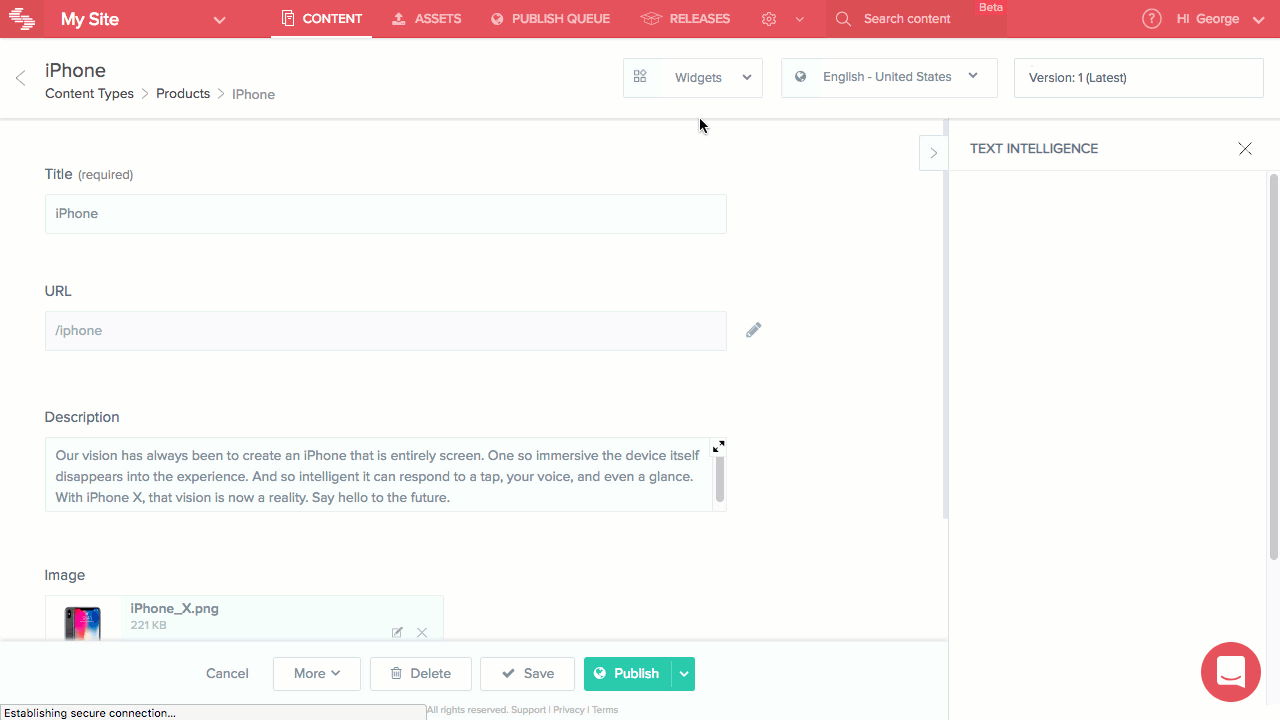Screen dimensions: 1280x720
Task: Open the More actions dropdown
Action: click(317, 674)
